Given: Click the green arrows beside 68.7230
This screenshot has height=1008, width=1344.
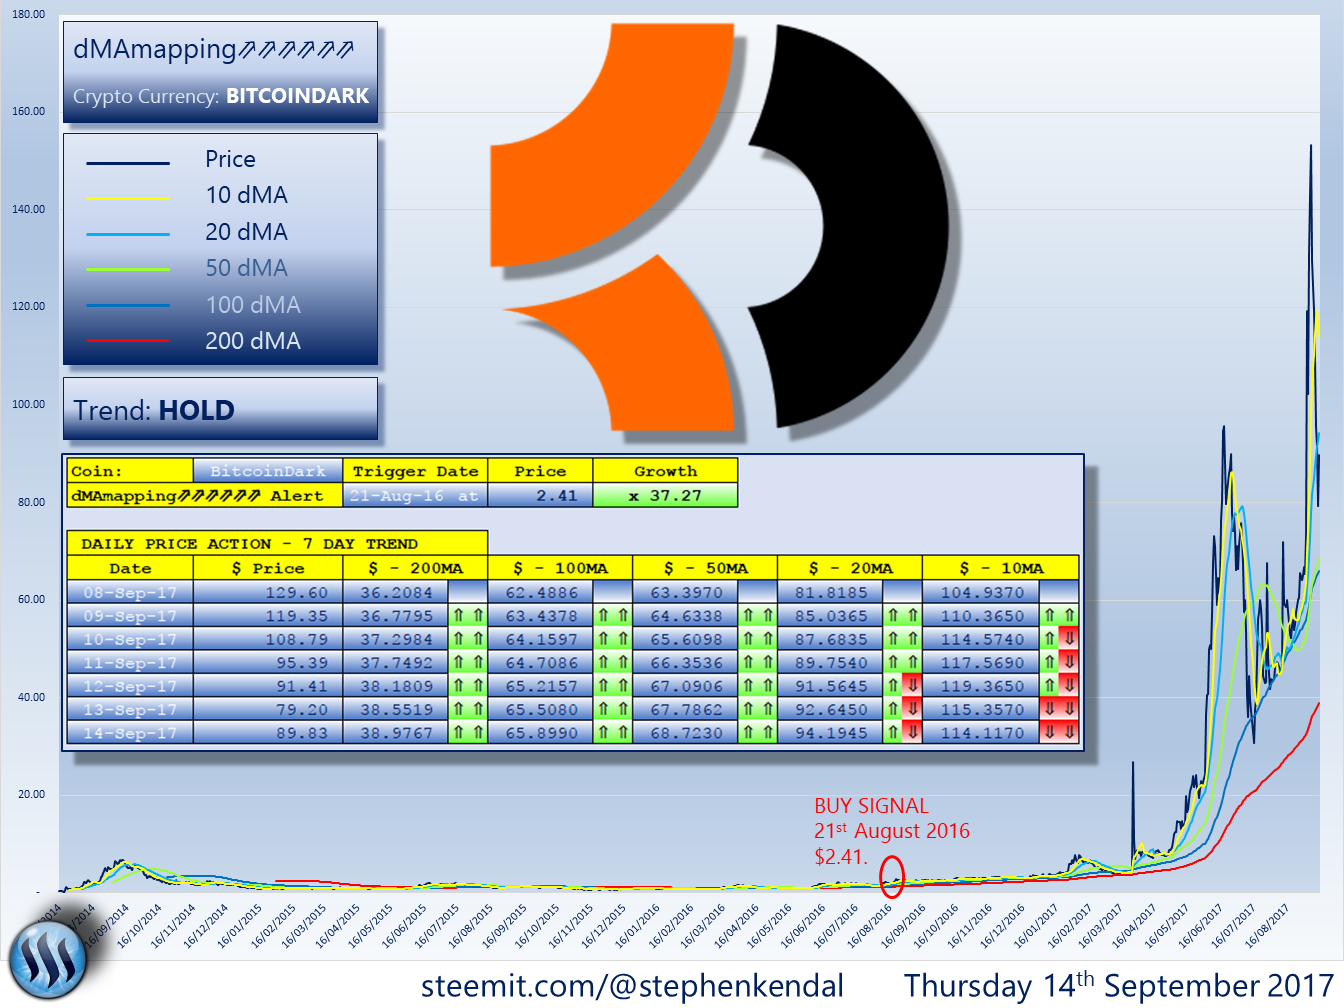Looking at the screenshot, I should click(x=757, y=733).
